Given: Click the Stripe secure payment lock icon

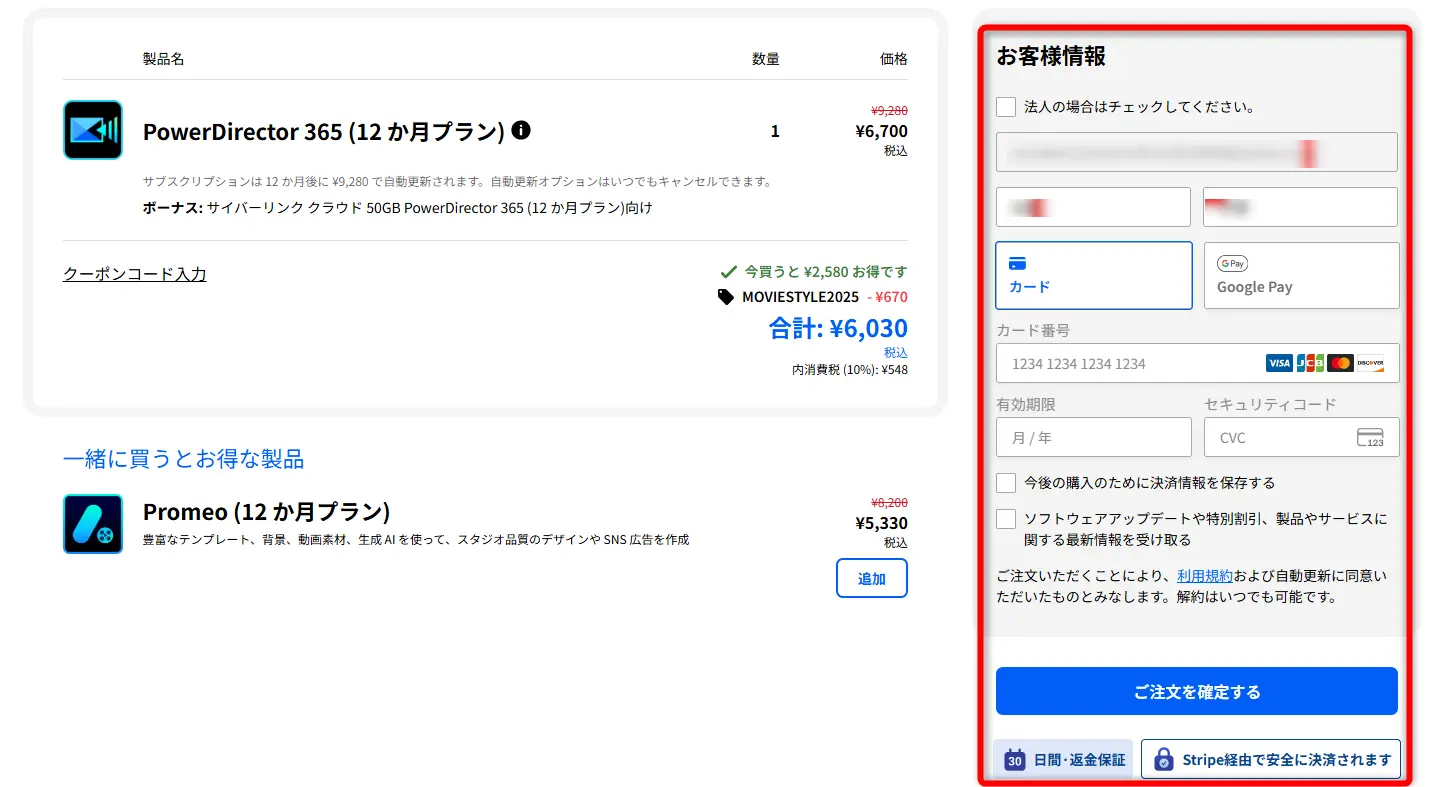Looking at the screenshot, I should [1163, 759].
